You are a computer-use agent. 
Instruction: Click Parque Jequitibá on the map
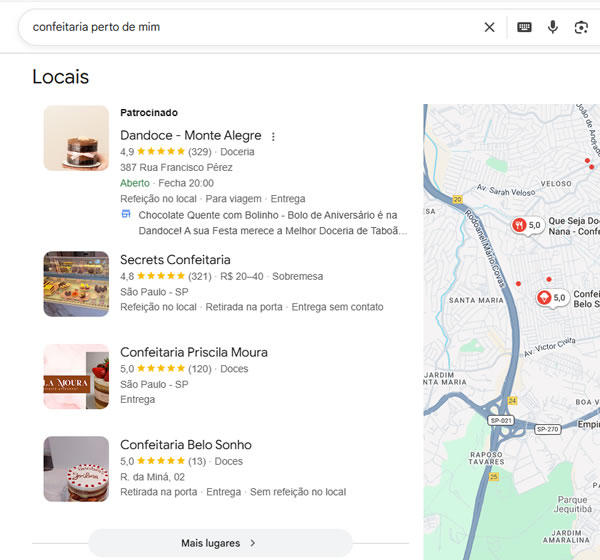(x=572, y=504)
